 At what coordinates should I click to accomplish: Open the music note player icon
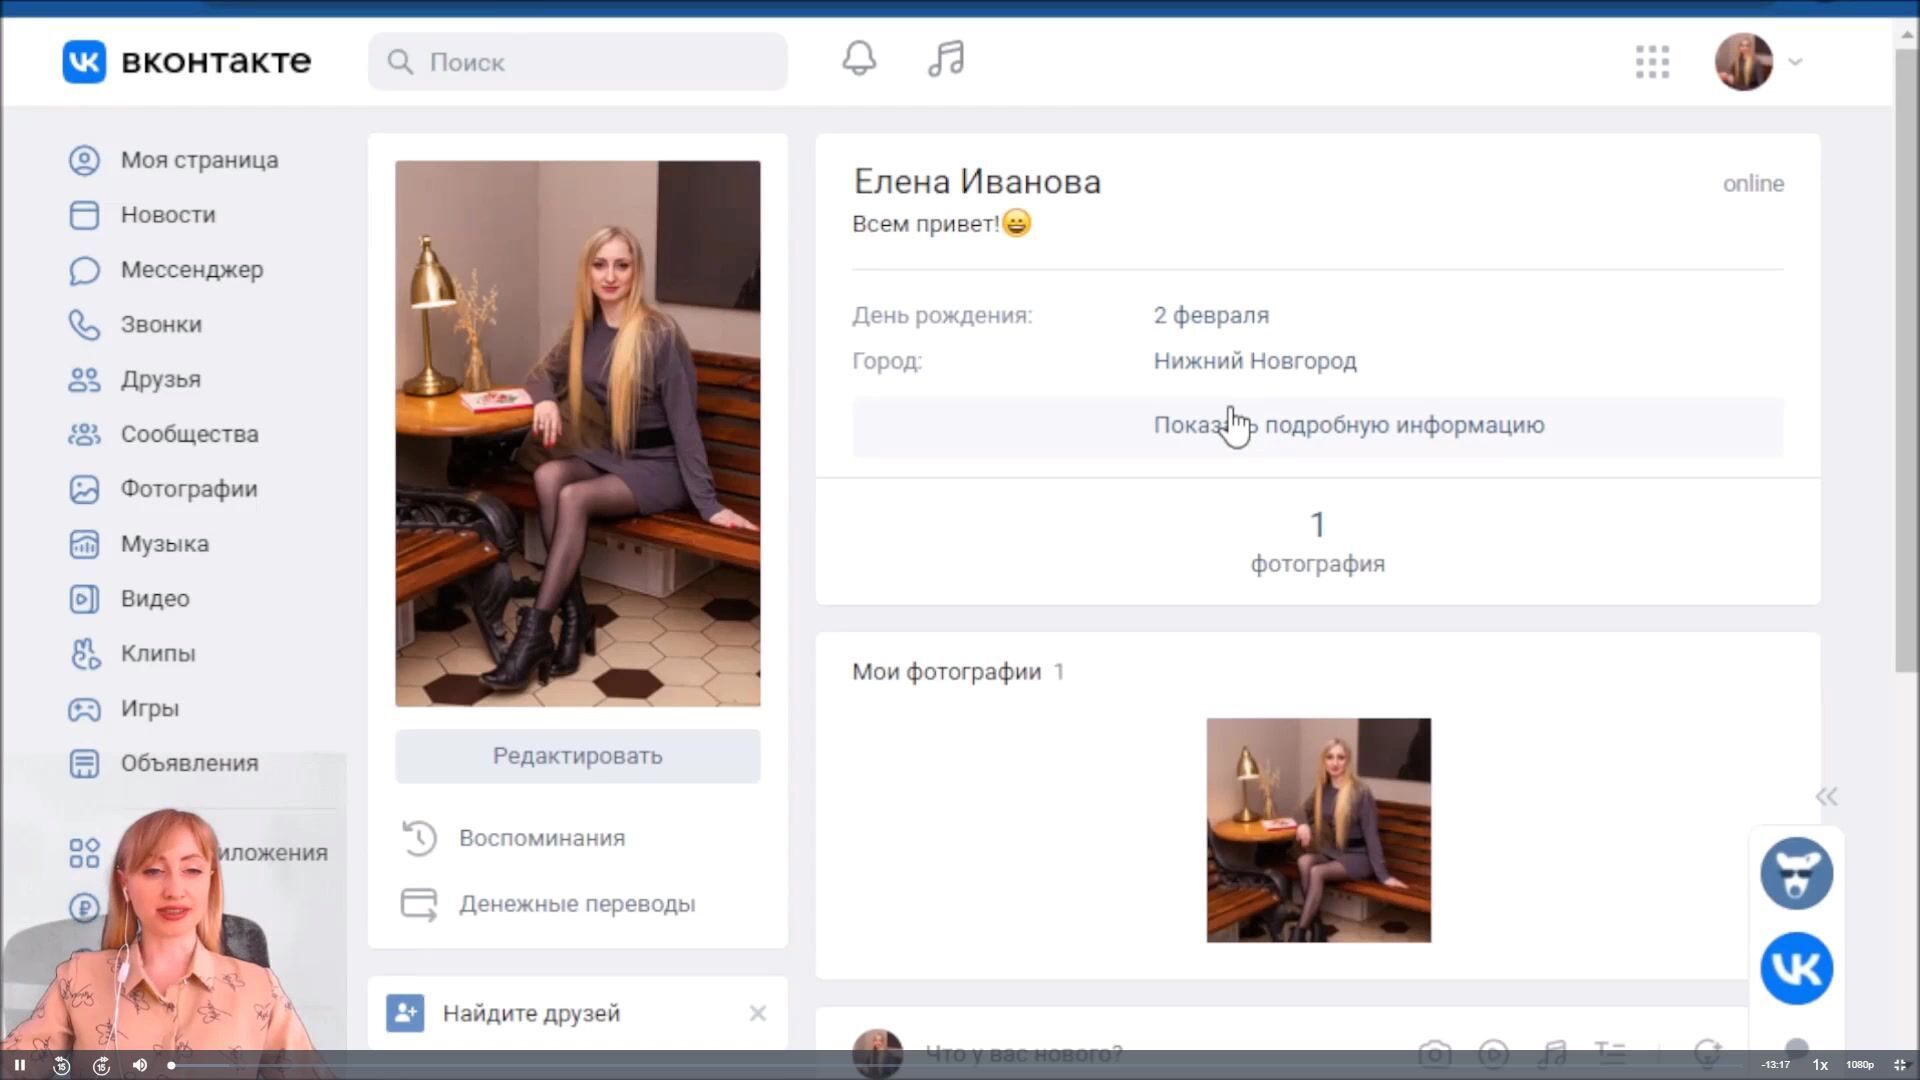[946, 59]
